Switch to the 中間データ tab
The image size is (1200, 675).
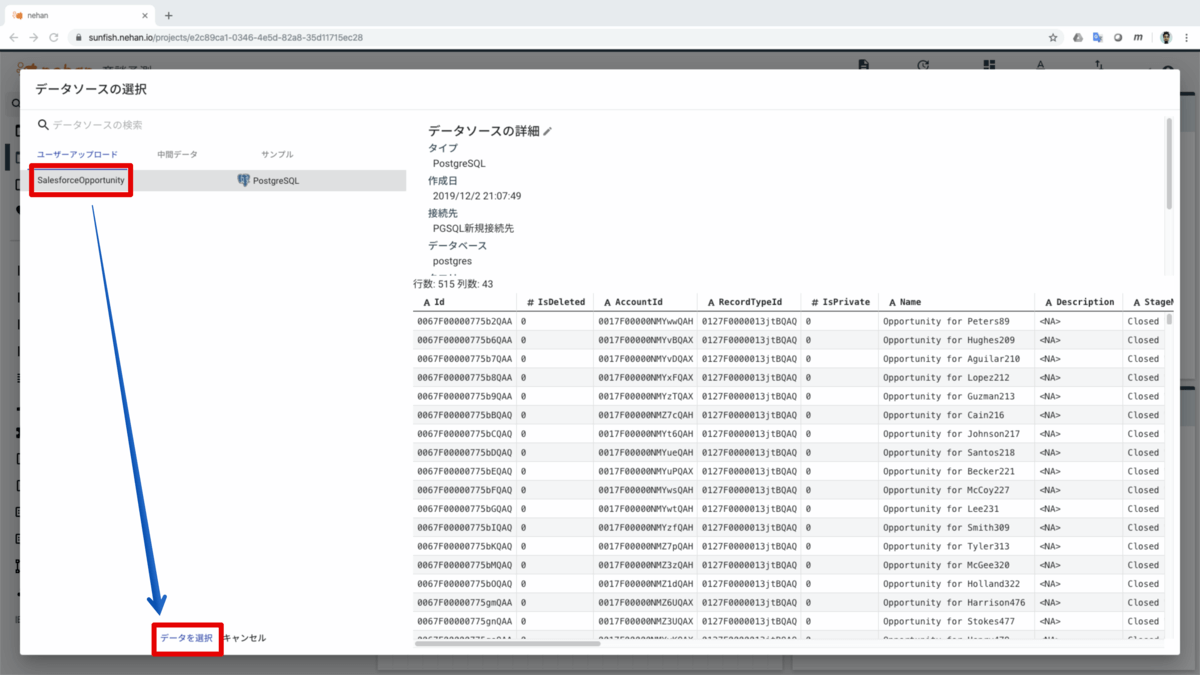(x=177, y=155)
